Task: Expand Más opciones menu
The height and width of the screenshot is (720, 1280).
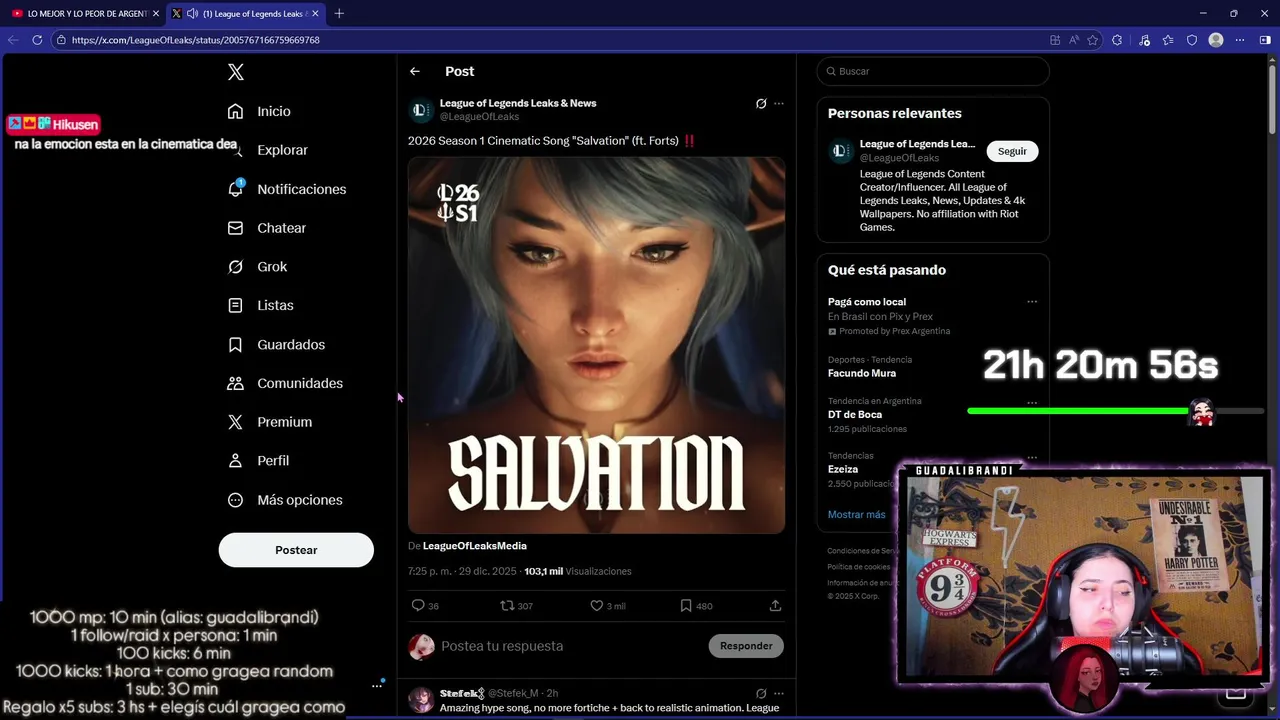Action: (285, 500)
